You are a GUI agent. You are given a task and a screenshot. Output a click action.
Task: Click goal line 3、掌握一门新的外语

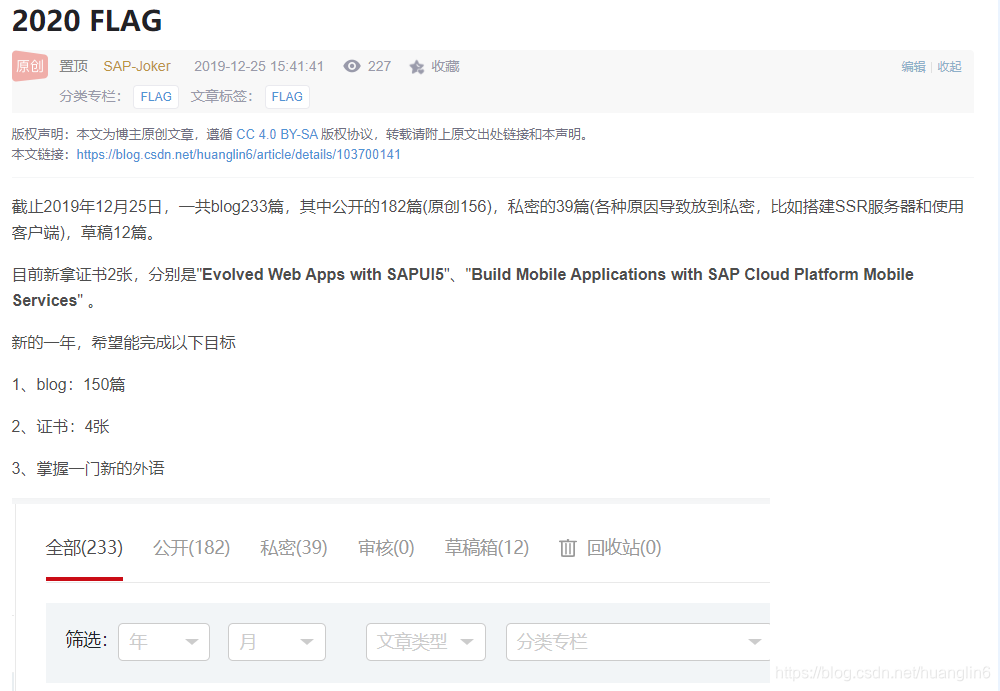tap(88, 469)
